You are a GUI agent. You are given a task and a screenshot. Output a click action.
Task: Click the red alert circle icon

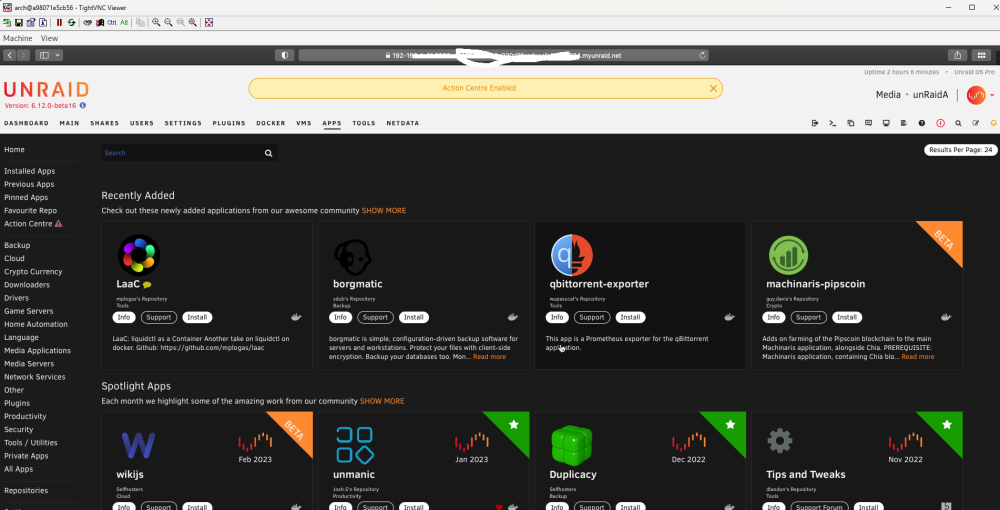click(940, 123)
